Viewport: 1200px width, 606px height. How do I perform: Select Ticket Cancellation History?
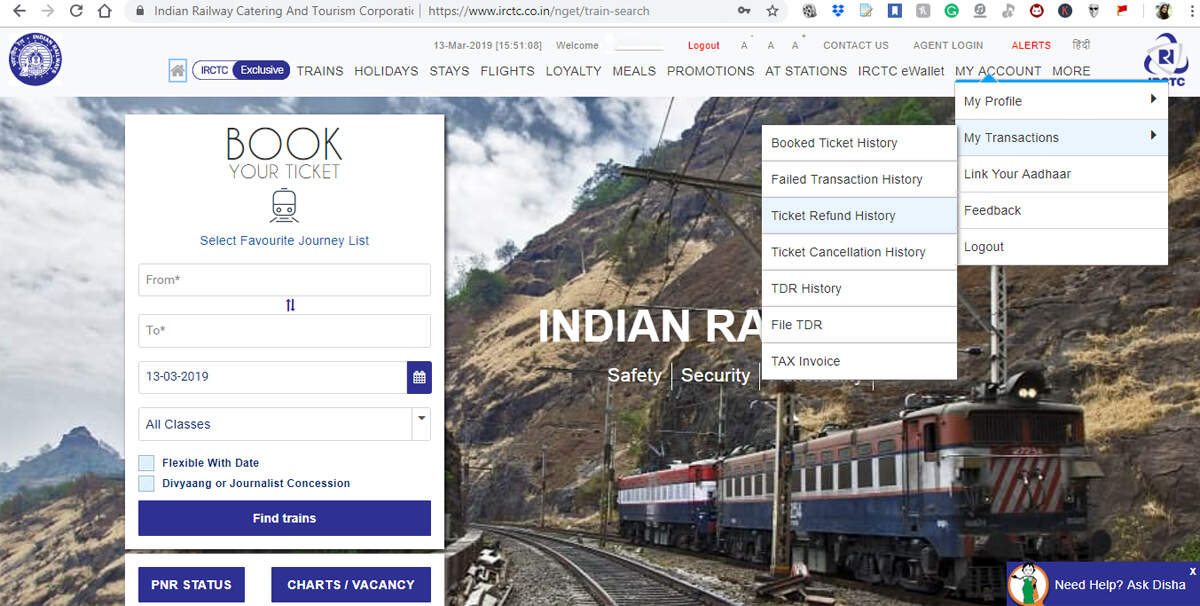[859, 252]
